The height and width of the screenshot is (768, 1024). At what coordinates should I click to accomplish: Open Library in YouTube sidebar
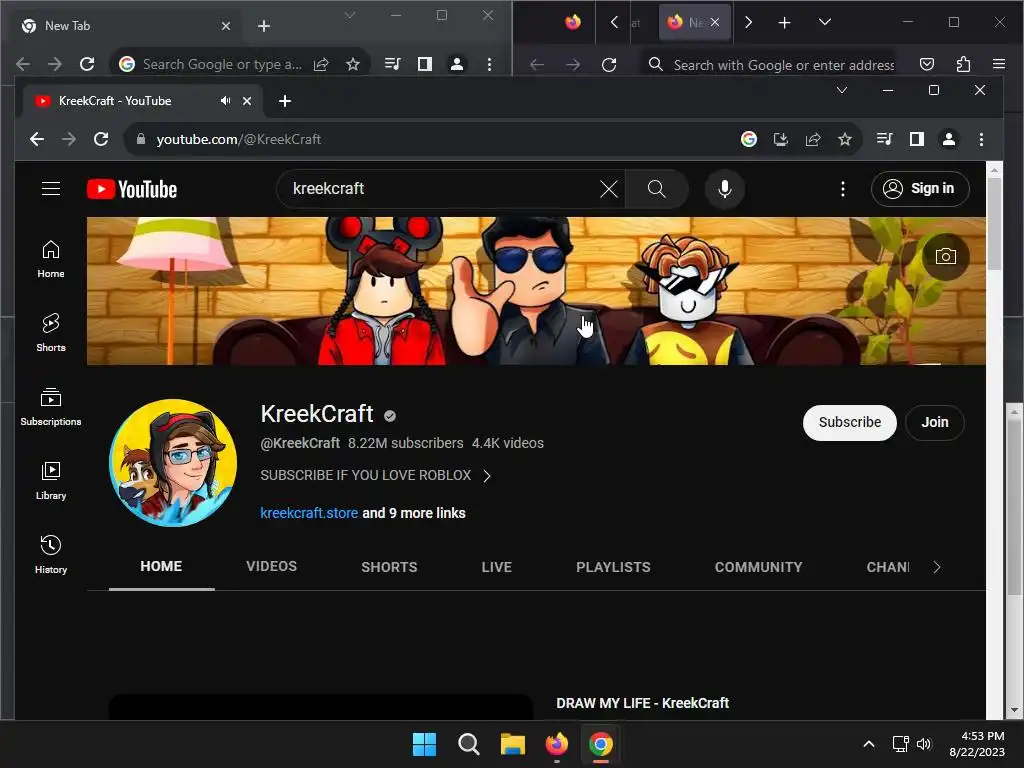click(x=51, y=481)
